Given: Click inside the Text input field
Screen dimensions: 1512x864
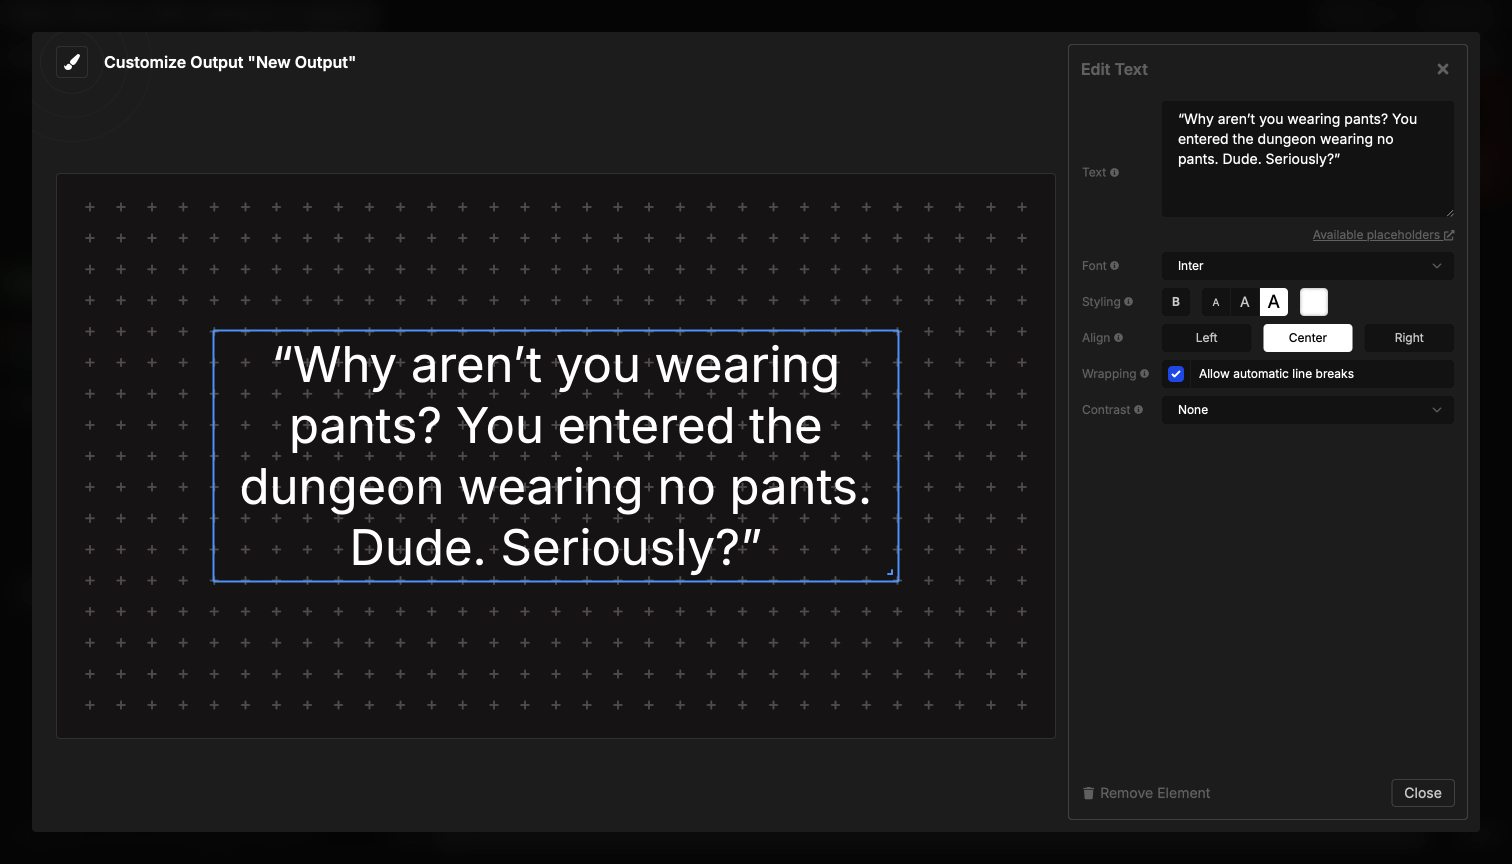Looking at the screenshot, I should pos(1307,160).
